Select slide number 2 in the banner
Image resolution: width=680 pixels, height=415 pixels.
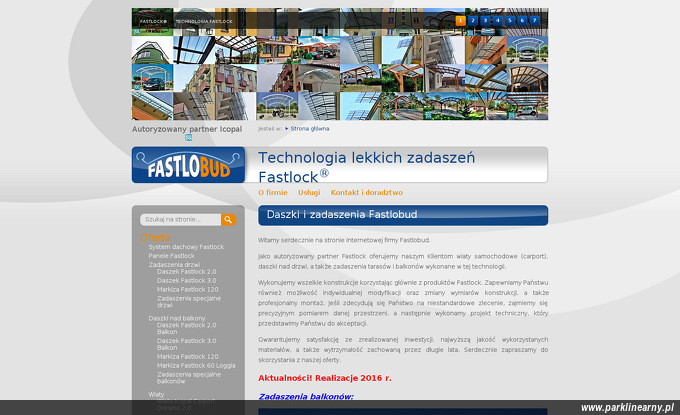click(x=473, y=20)
